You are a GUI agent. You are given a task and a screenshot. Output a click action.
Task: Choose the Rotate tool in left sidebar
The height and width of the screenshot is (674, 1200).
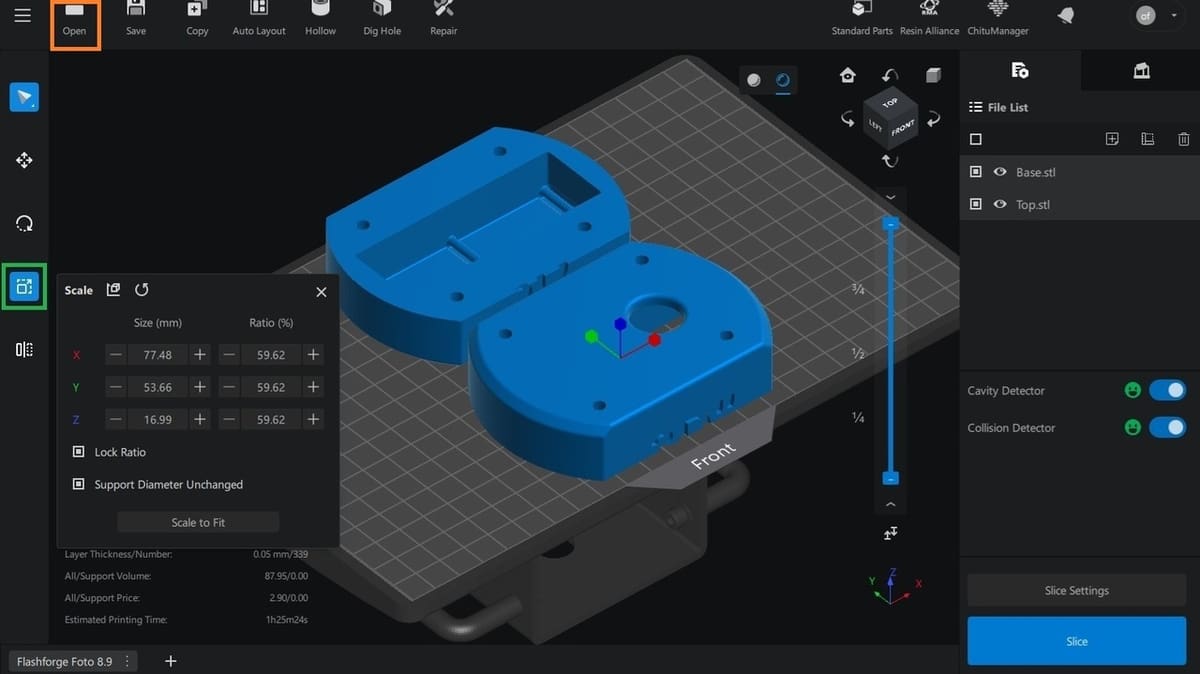[x=24, y=224]
